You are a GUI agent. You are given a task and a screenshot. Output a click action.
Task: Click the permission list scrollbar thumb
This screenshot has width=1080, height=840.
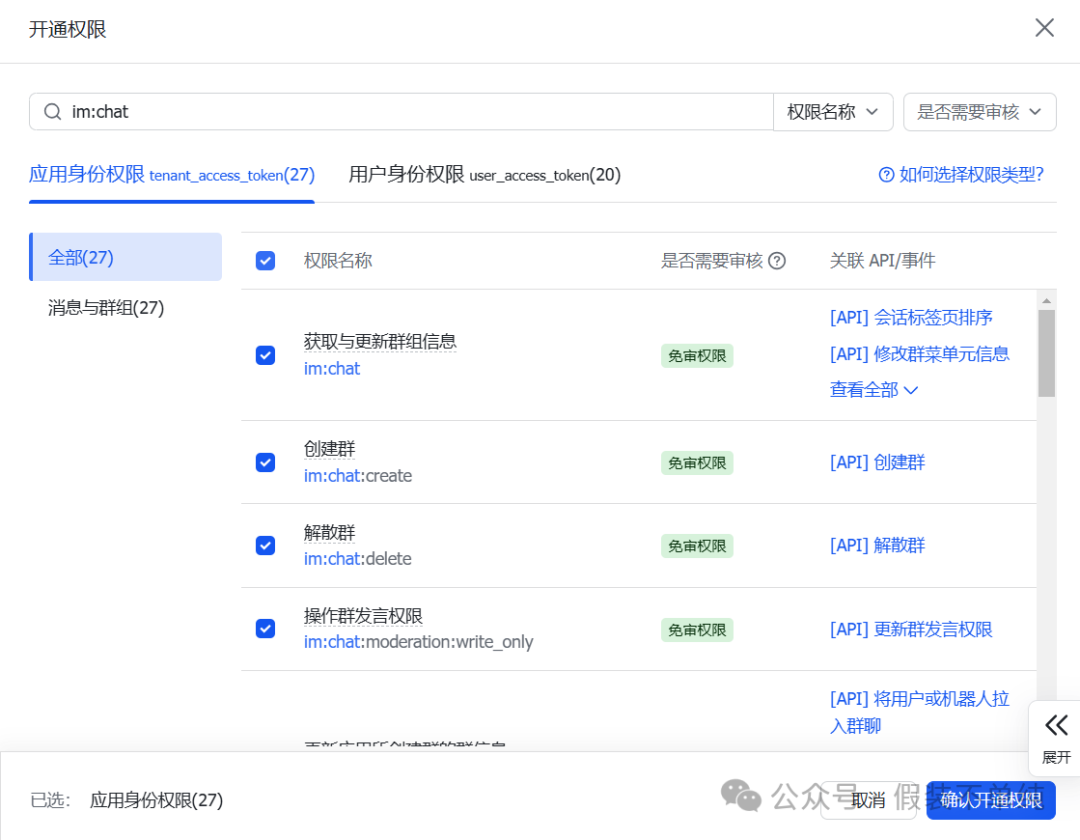[x=1046, y=353]
